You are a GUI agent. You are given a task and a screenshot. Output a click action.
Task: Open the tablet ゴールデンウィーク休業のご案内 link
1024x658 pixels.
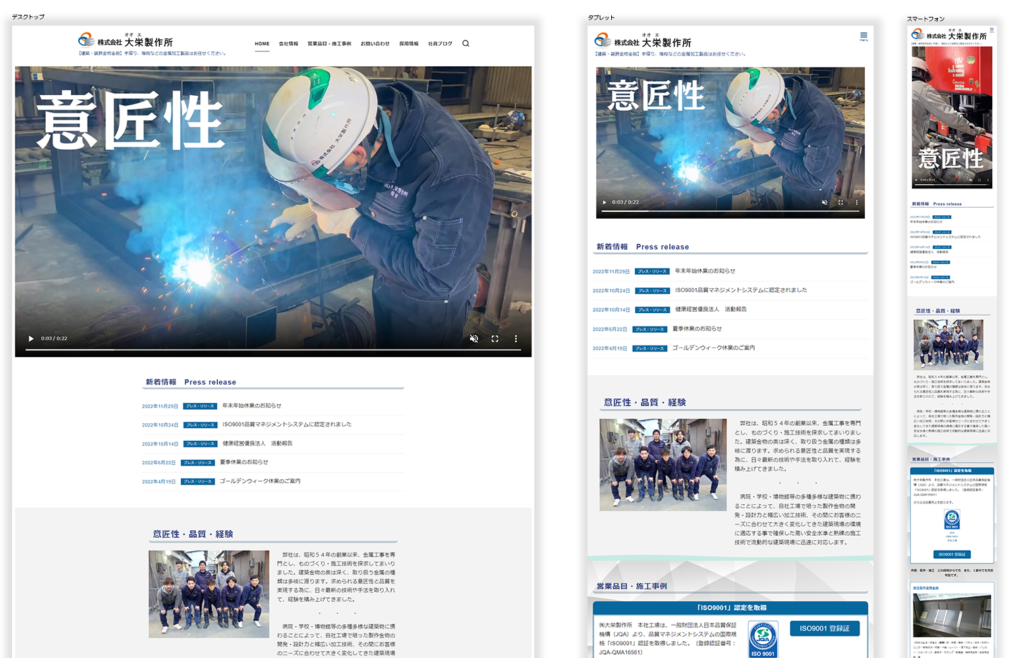713,348
